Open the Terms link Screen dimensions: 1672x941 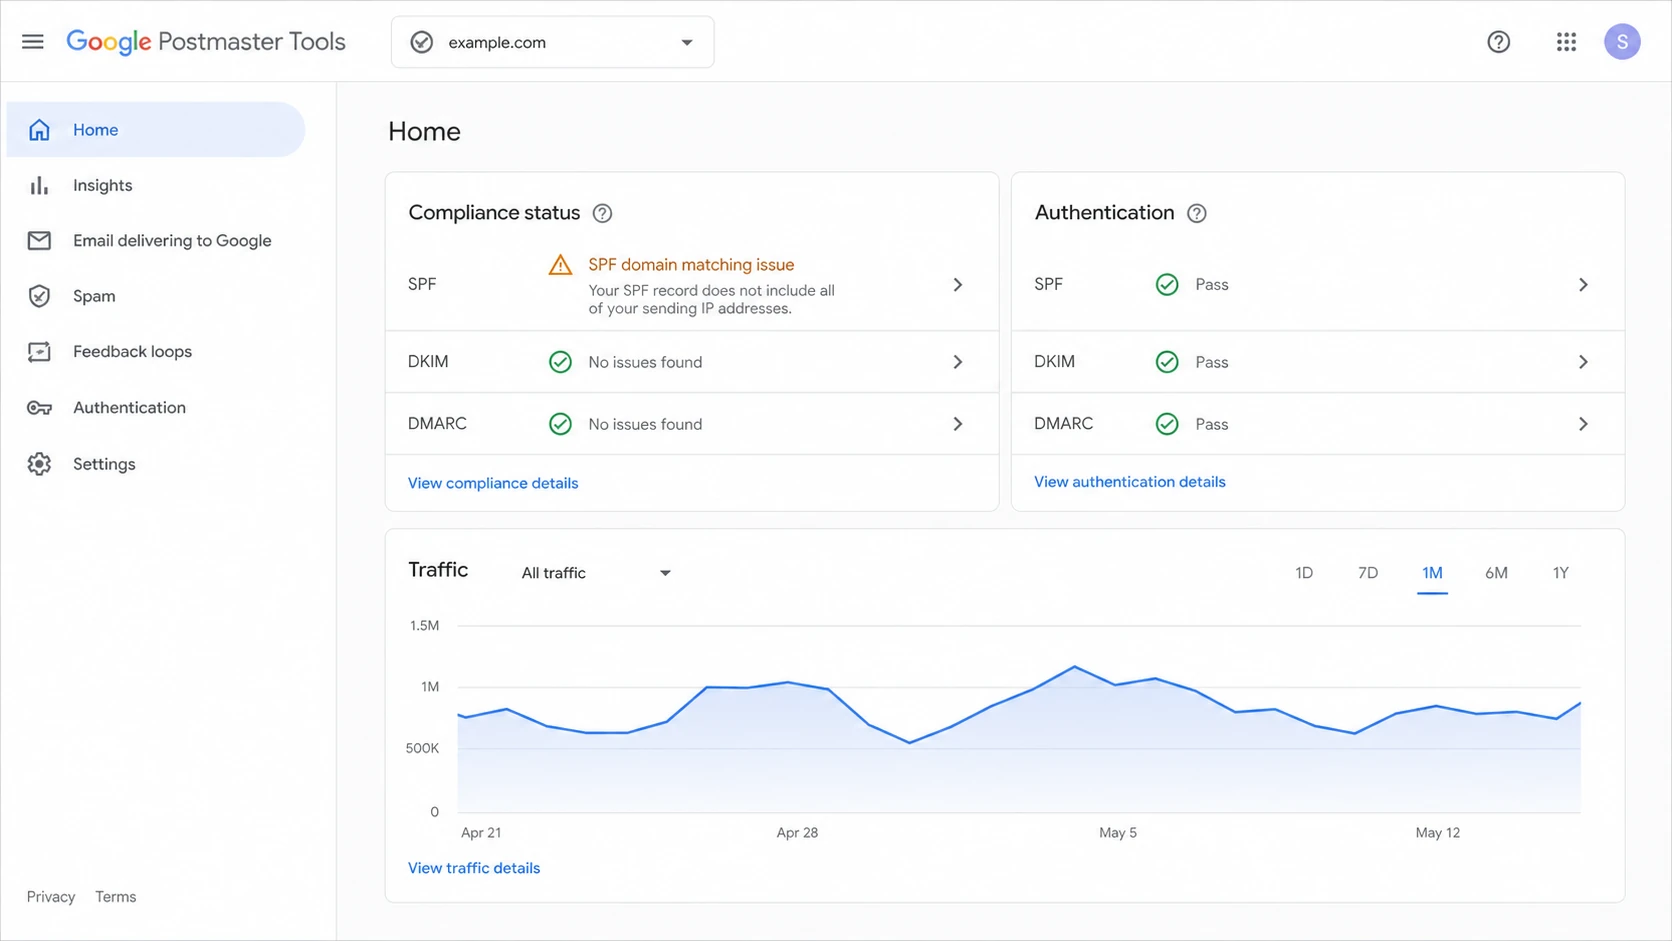coord(116,897)
